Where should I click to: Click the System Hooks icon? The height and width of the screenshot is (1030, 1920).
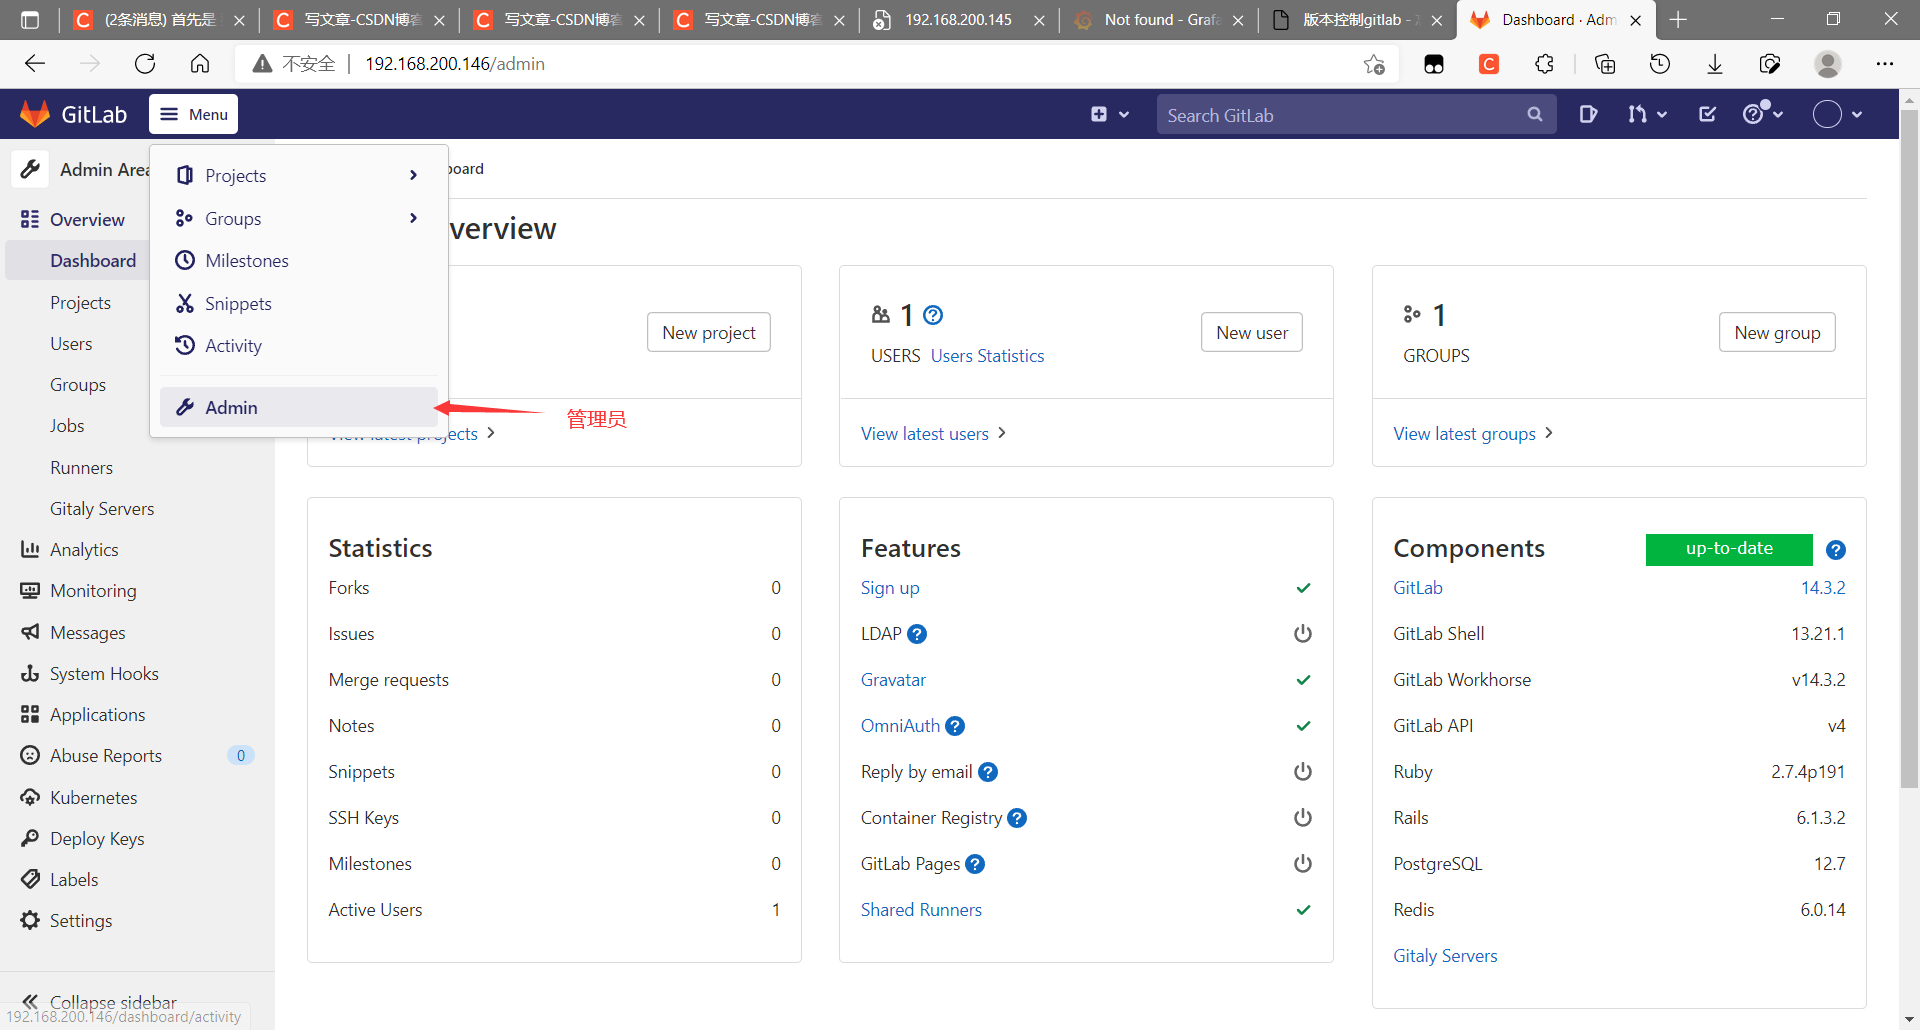pyautogui.click(x=30, y=673)
